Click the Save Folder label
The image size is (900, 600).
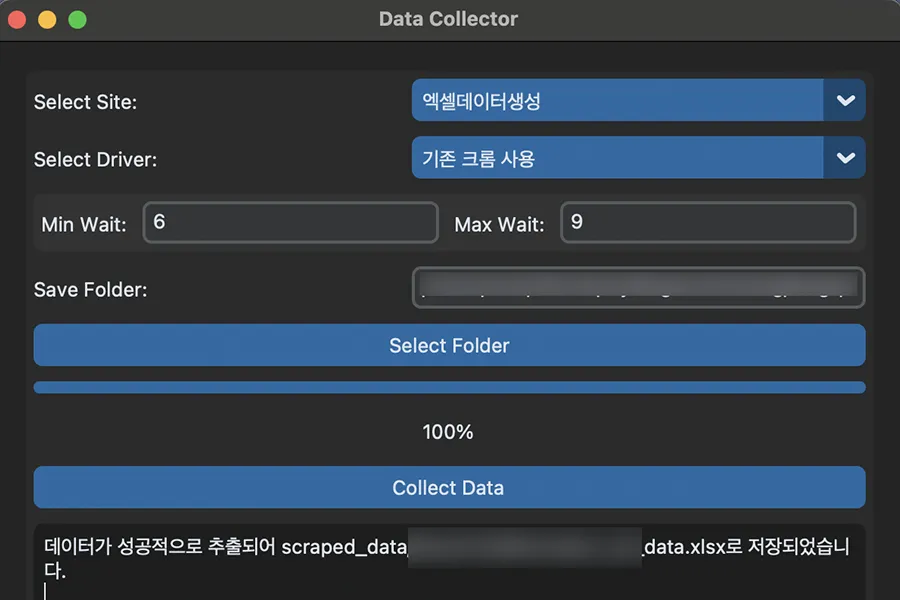89,289
